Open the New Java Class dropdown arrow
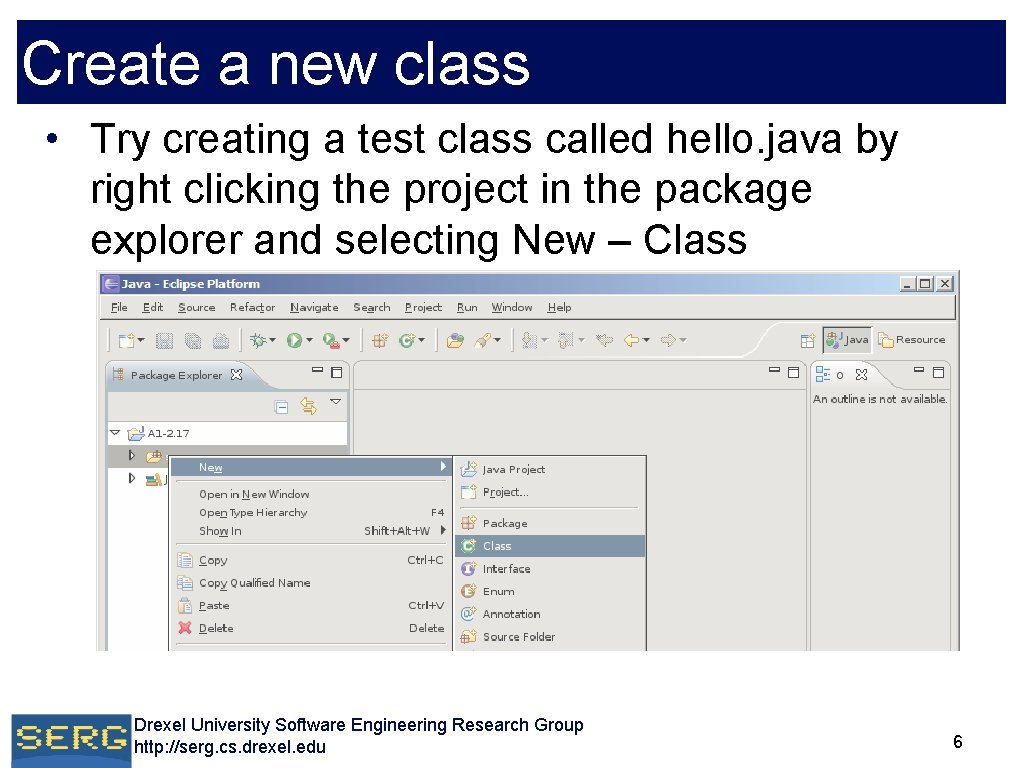This screenshot has height=768, width=1024. (x=422, y=340)
